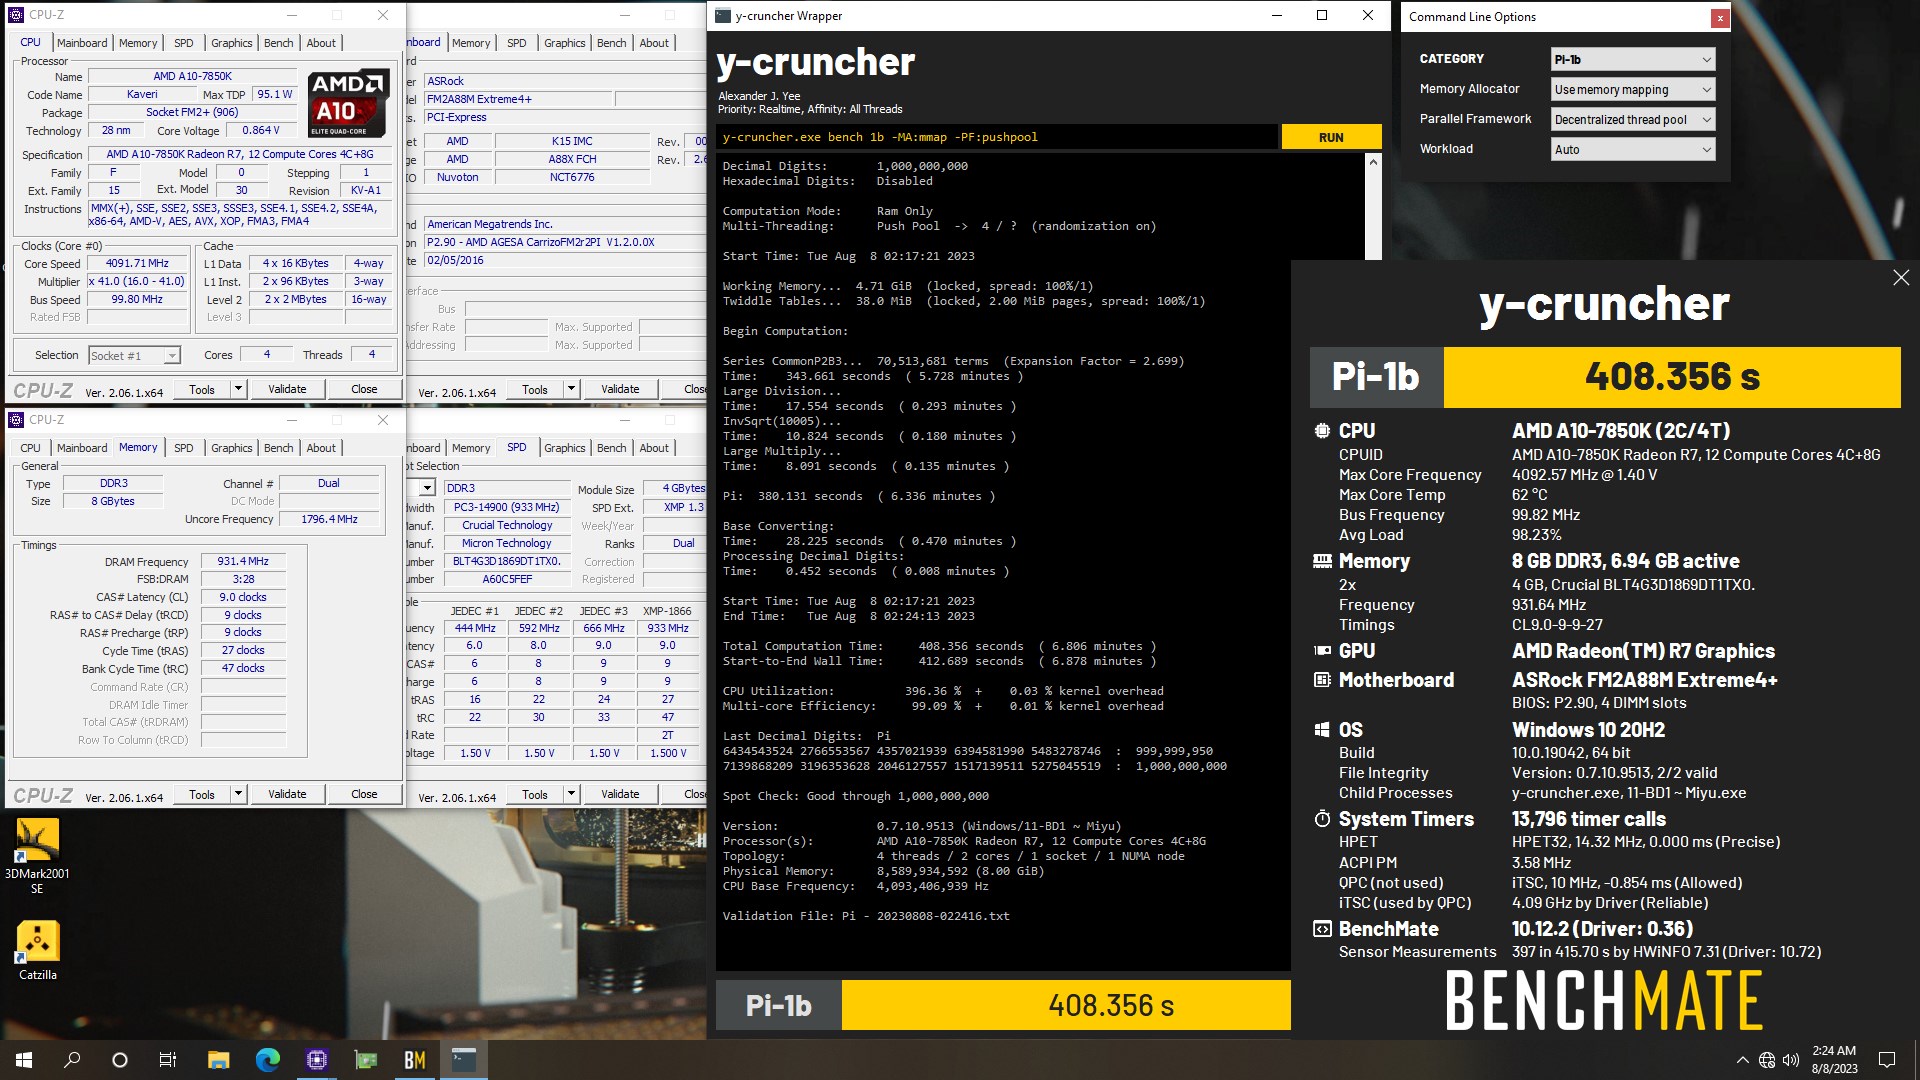Screen dimensions: 1920x1080
Task: Open the Catzilla desktop shortcut
Action: pyautogui.click(x=37, y=951)
